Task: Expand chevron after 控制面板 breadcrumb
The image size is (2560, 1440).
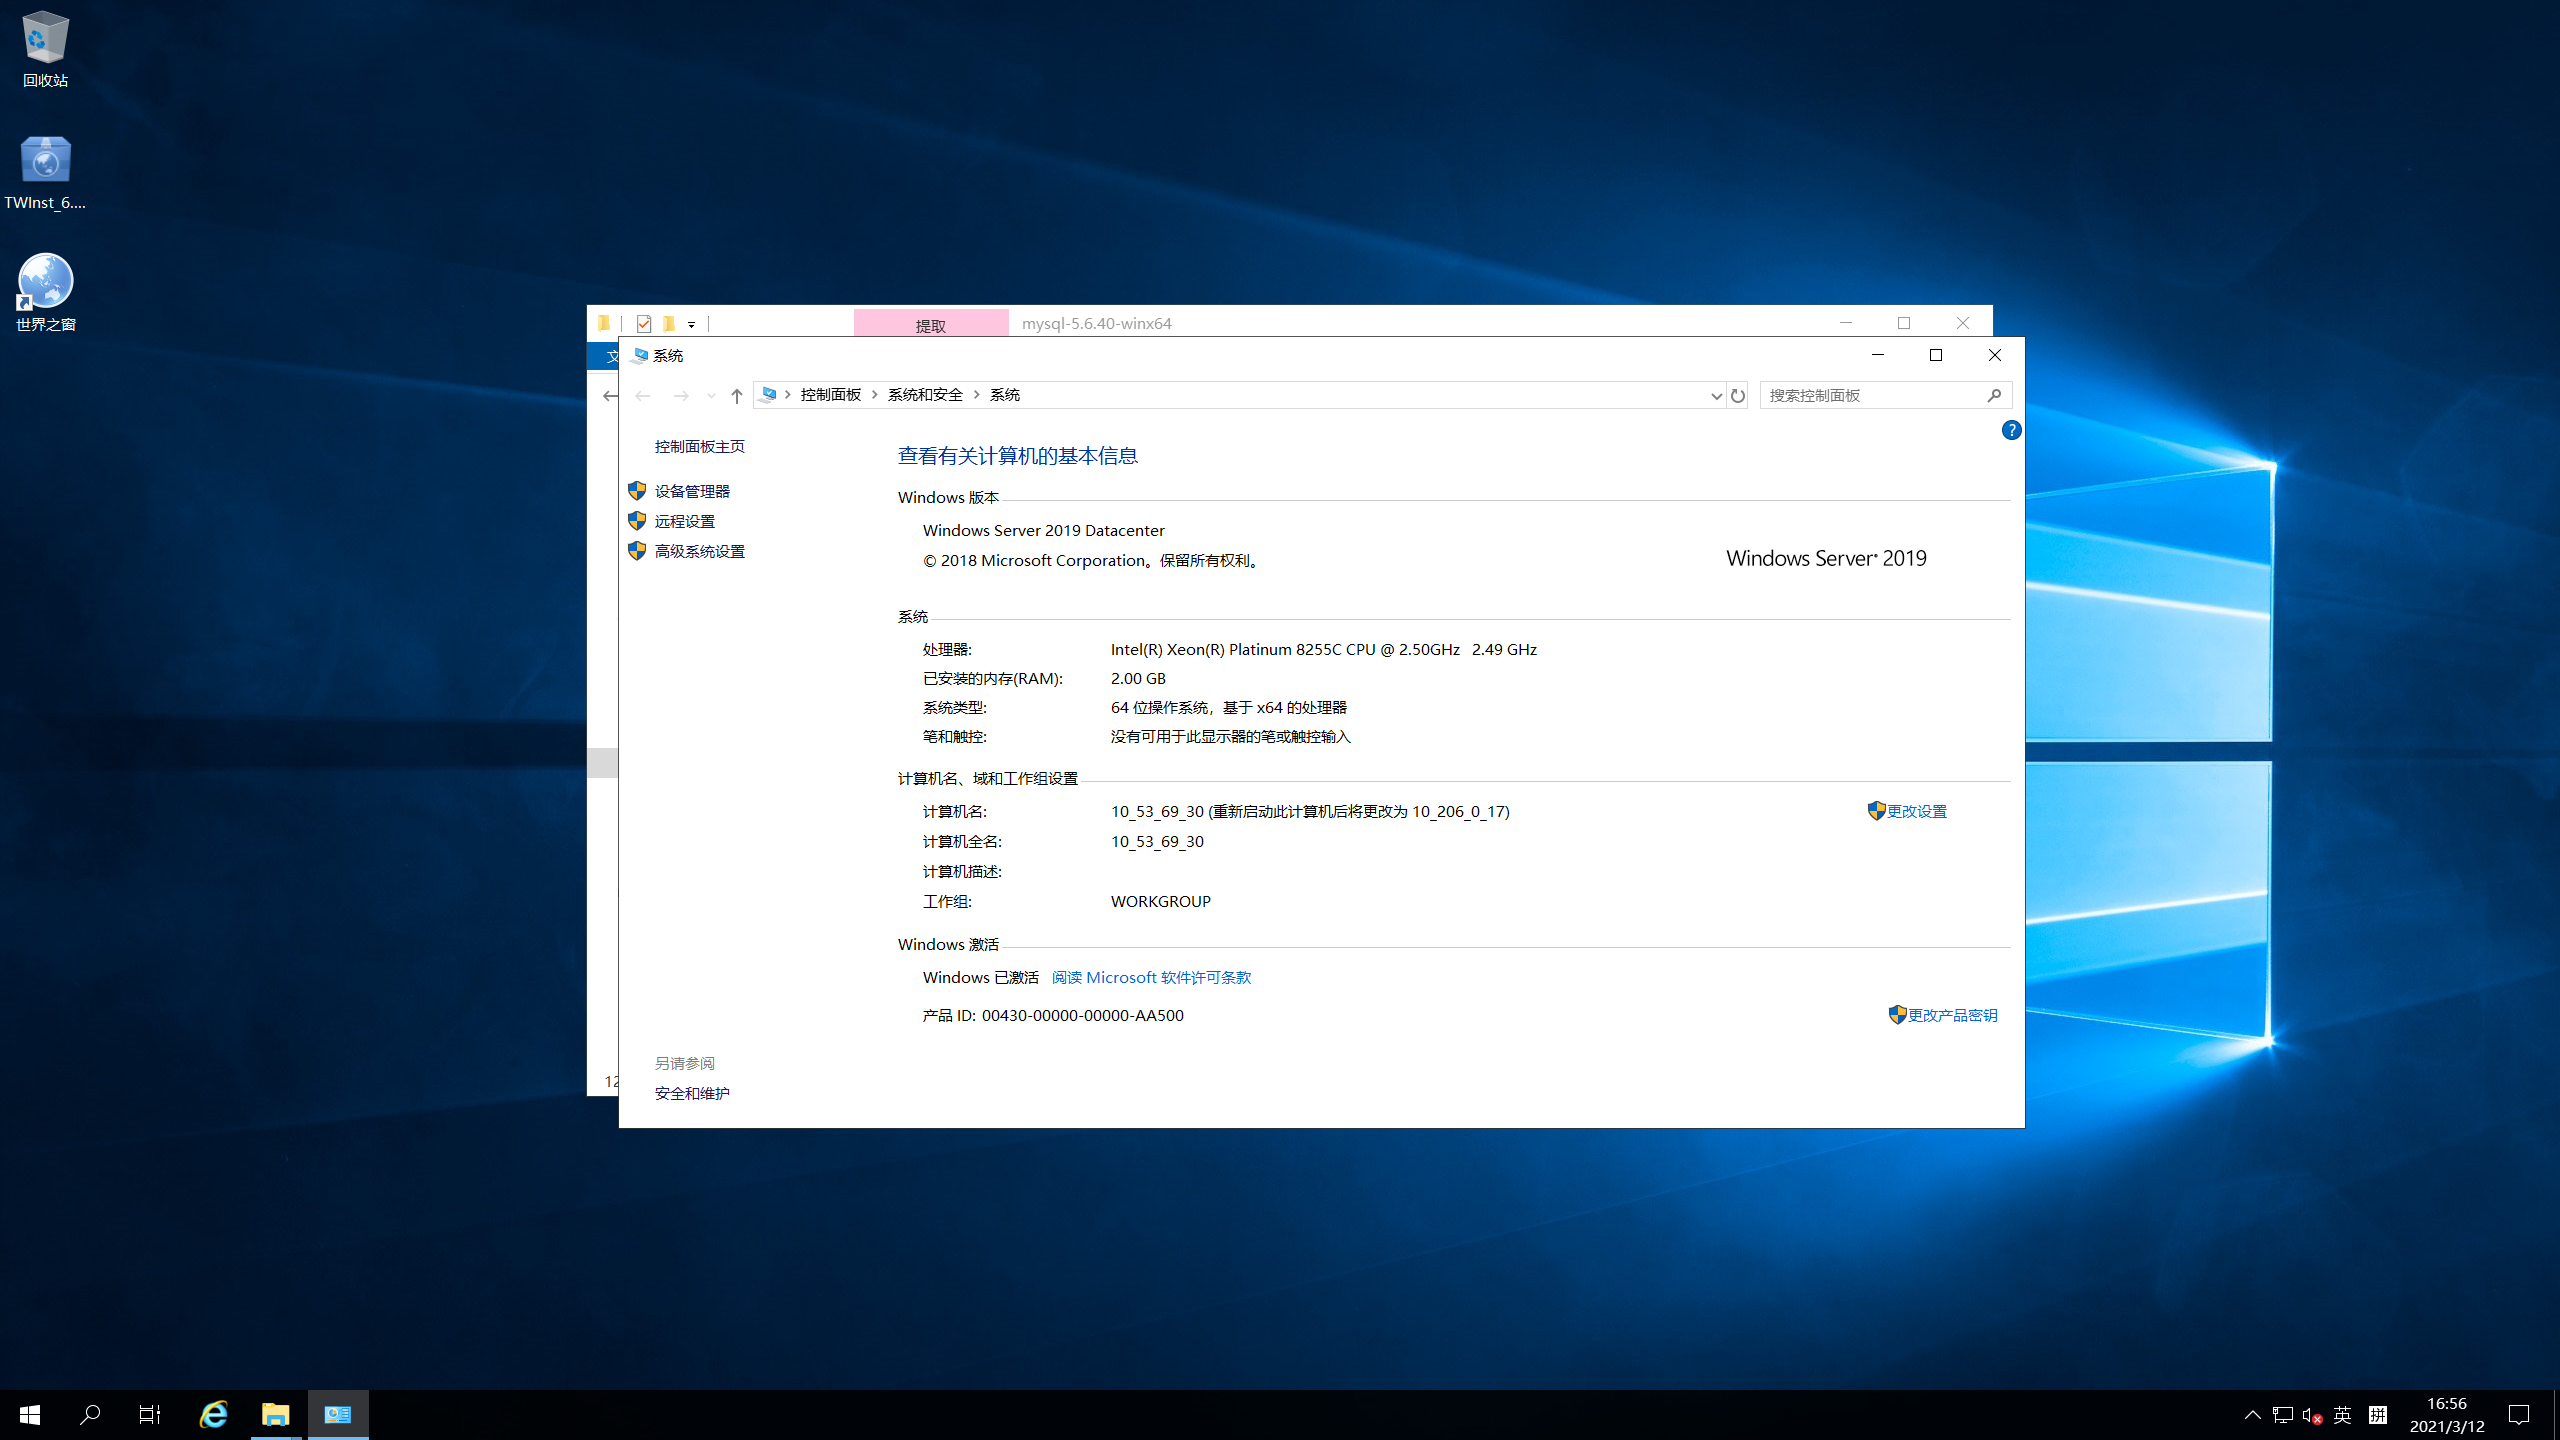Action: coord(875,395)
